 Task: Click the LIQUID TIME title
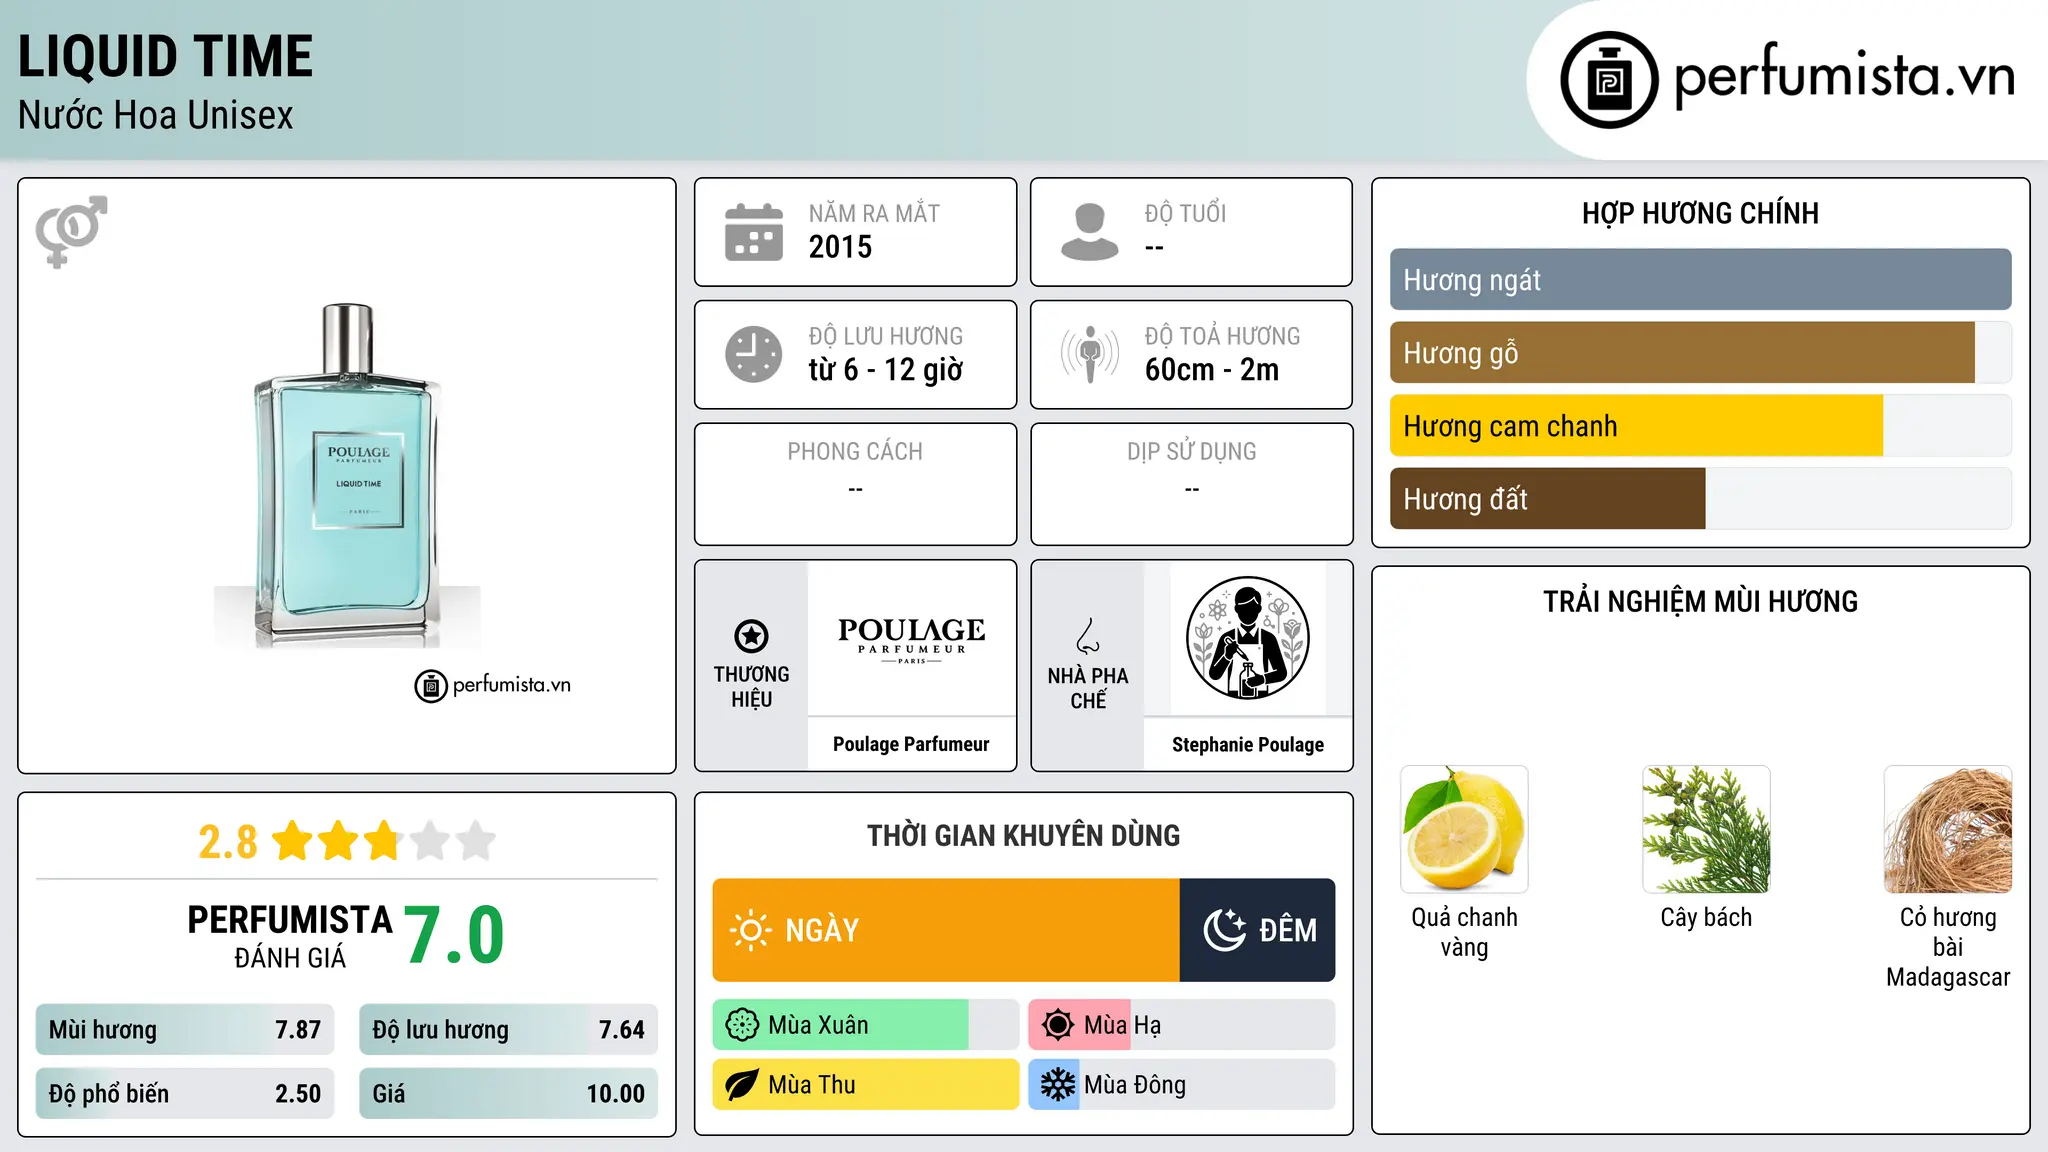166,56
